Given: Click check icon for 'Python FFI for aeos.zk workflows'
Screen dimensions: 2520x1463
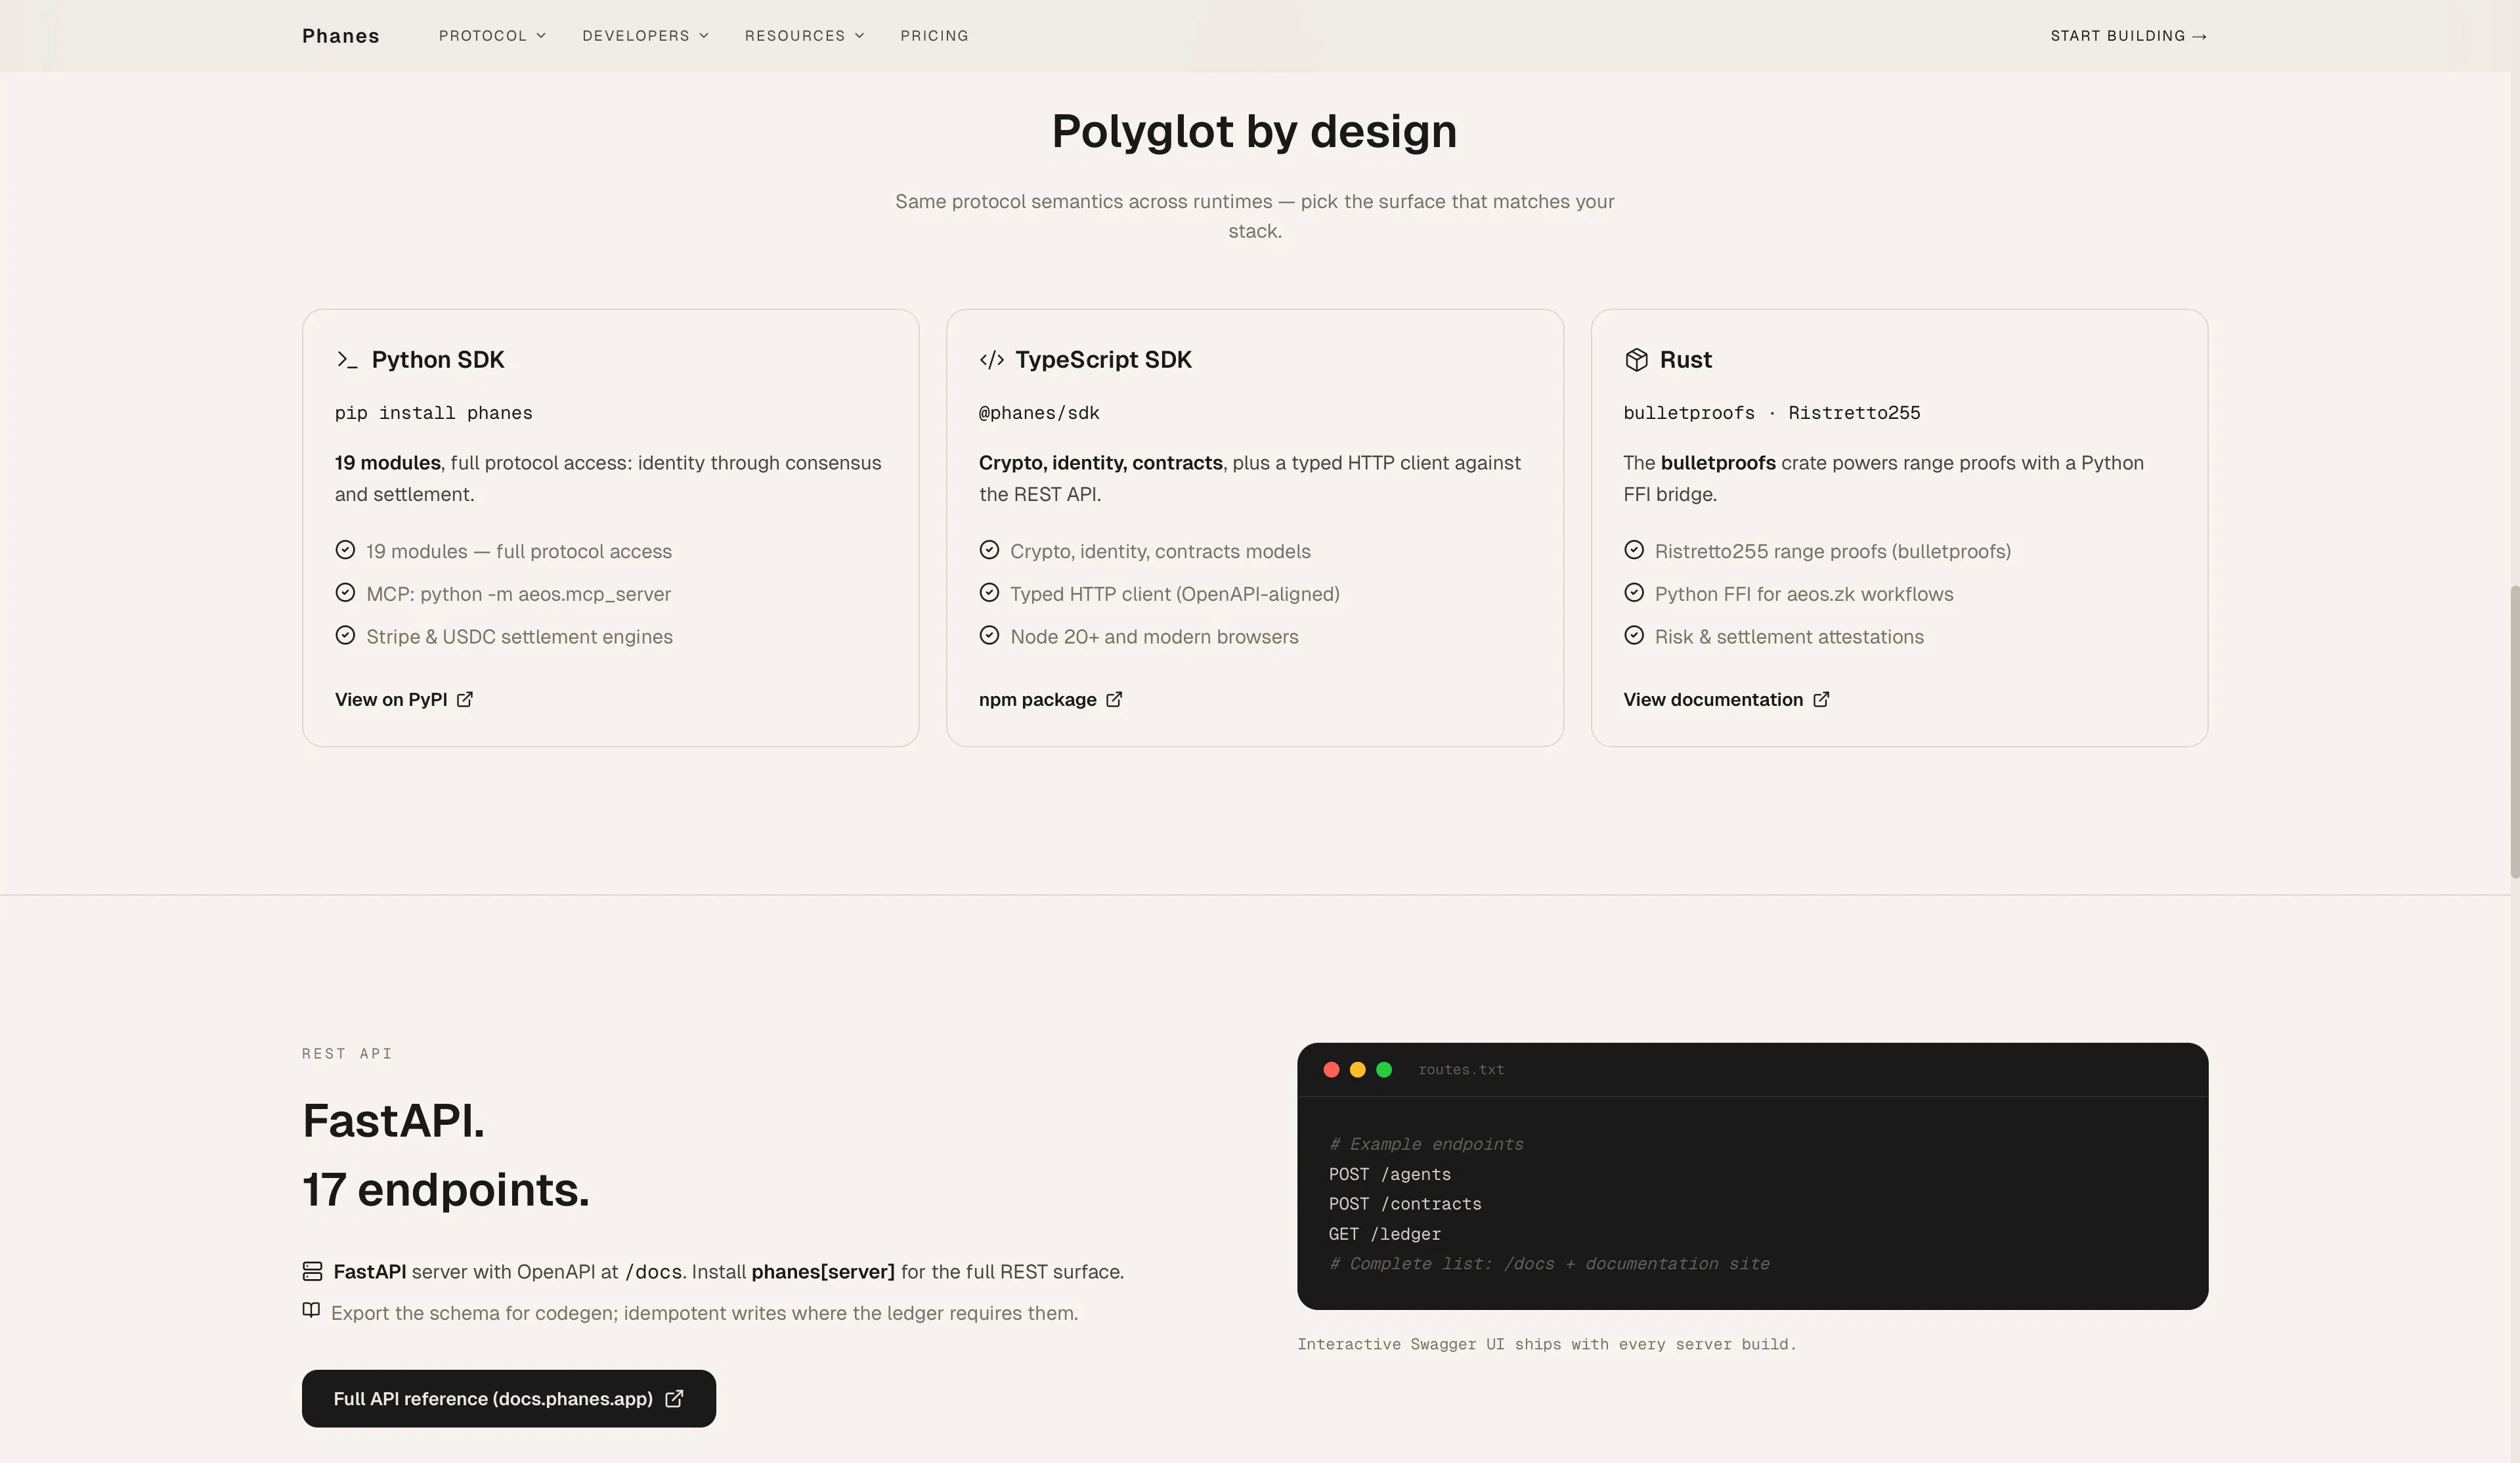Looking at the screenshot, I should coord(1634,593).
